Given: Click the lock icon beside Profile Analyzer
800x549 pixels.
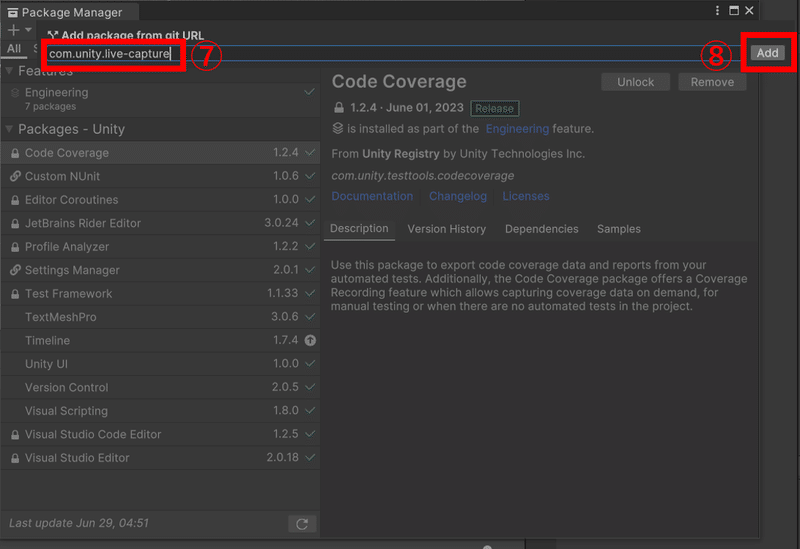Looking at the screenshot, I should (x=15, y=247).
